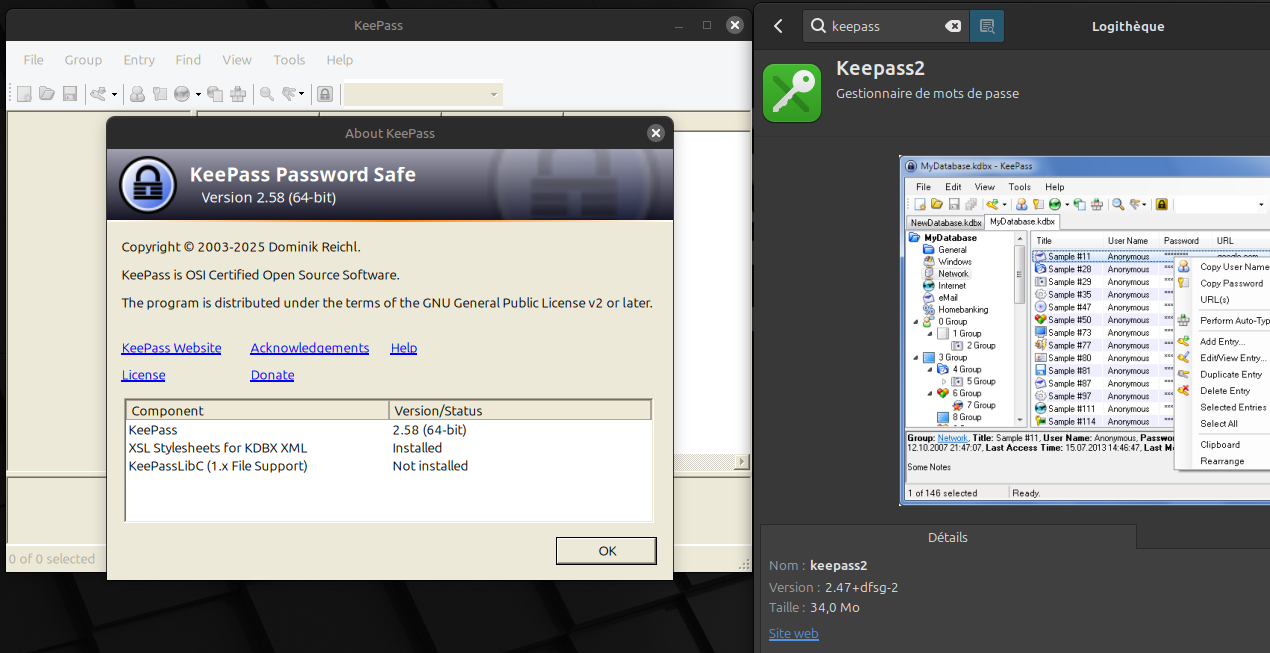Expand the Add Entry dropdown arrow

click(x=114, y=95)
